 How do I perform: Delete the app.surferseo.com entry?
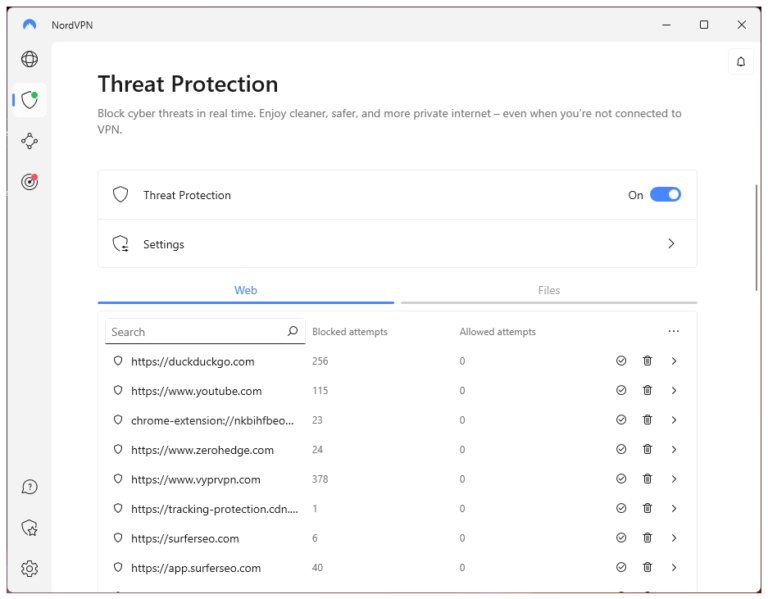[647, 567]
